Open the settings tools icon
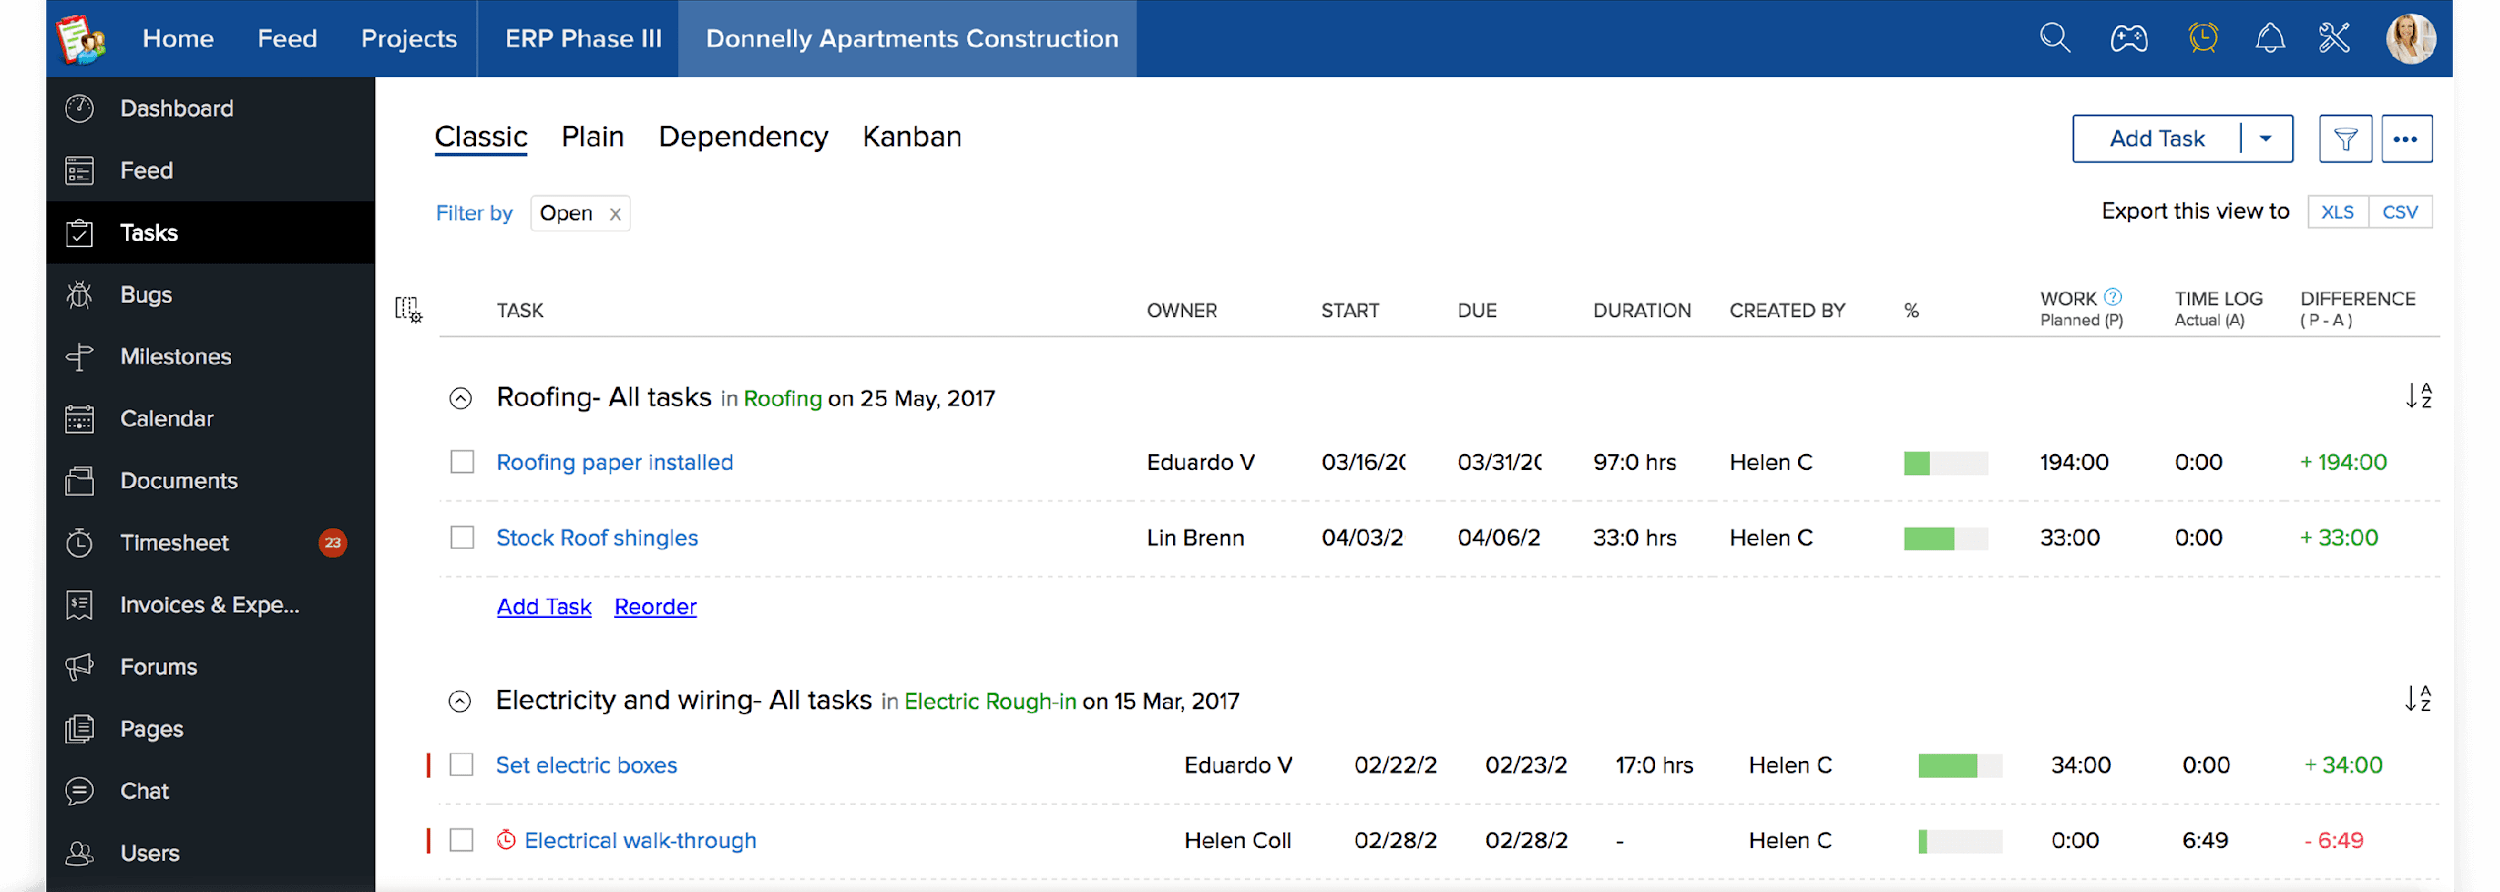2500x892 pixels. 2334,38
